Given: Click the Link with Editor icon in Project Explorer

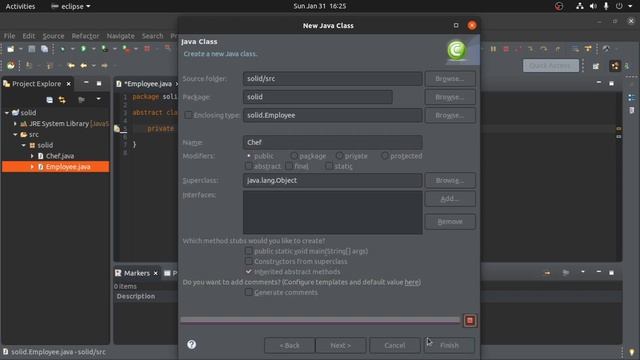Looking at the screenshot, I should [x=62, y=100].
